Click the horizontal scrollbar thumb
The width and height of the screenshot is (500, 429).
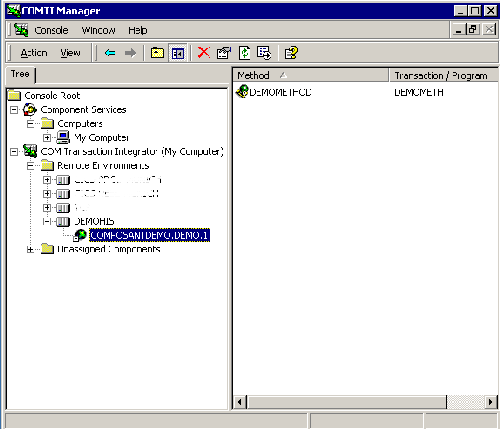[x=347, y=402]
